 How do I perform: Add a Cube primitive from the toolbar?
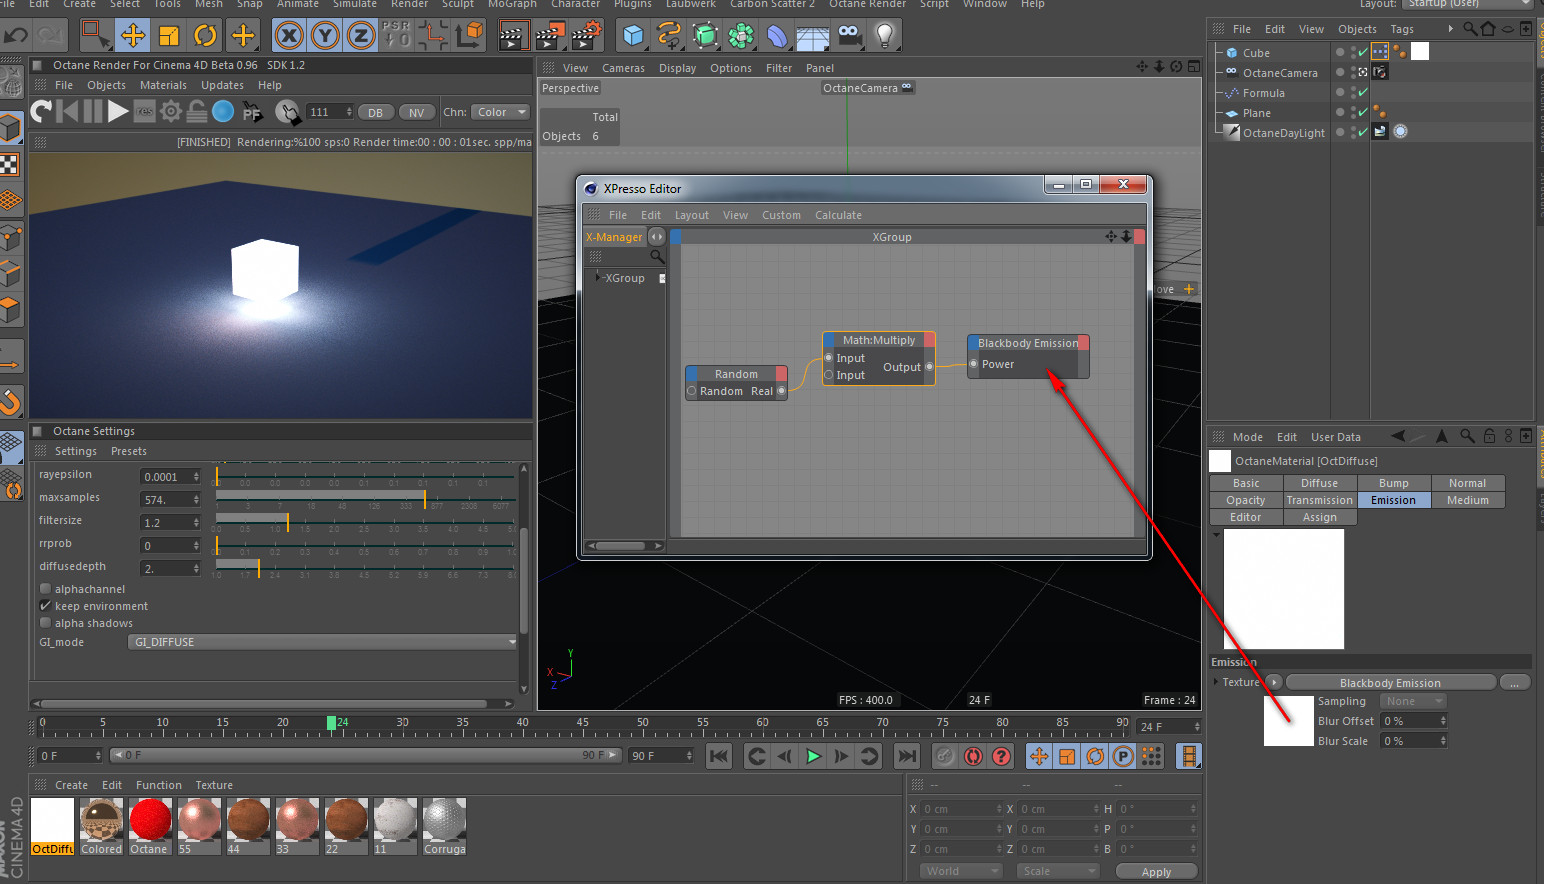click(633, 36)
